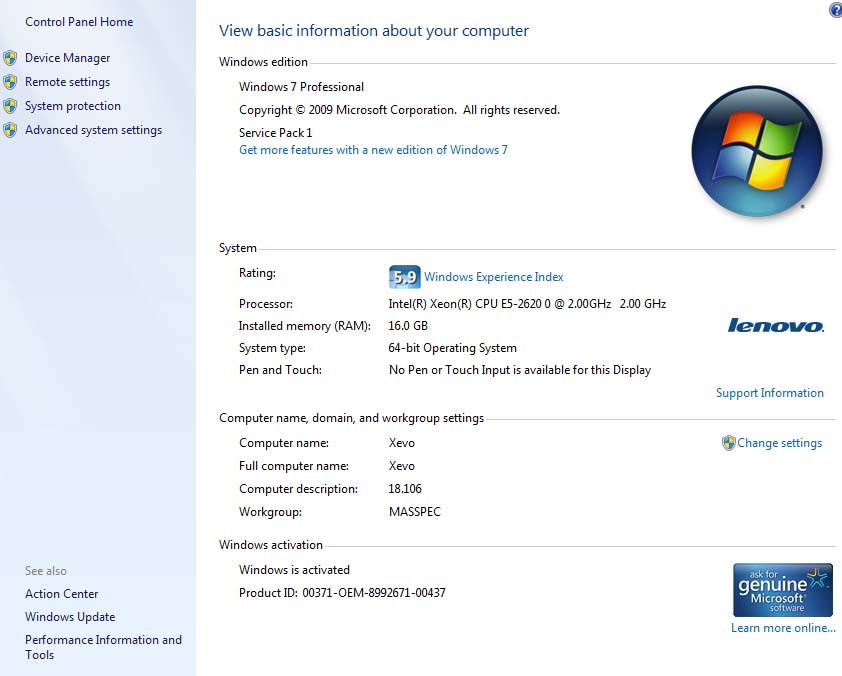This screenshot has width=842, height=676.
Task: Open Advanced system settings link
Action: click(x=93, y=130)
